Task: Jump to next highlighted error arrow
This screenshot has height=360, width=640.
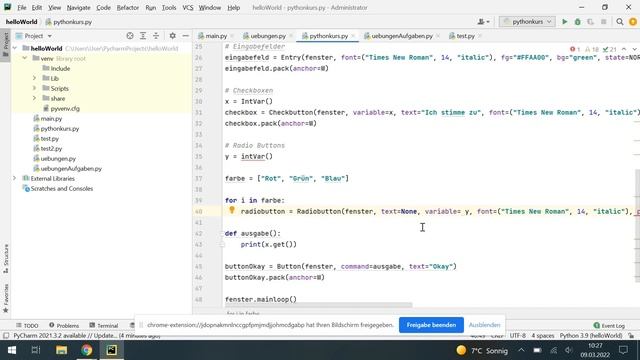Action: coord(634,49)
